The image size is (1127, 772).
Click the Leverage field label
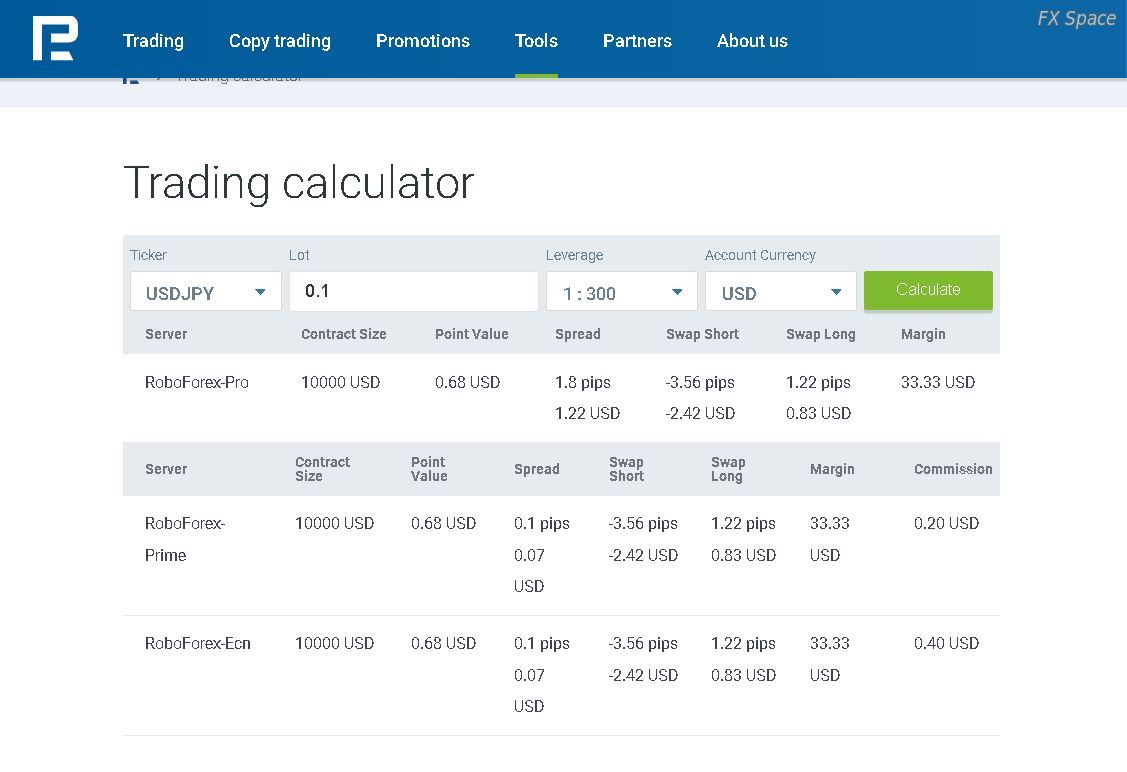tap(574, 255)
